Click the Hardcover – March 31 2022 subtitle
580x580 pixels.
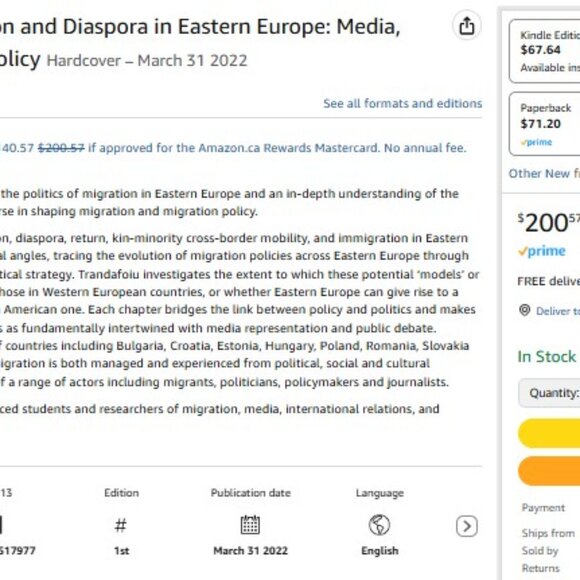[146, 61]
